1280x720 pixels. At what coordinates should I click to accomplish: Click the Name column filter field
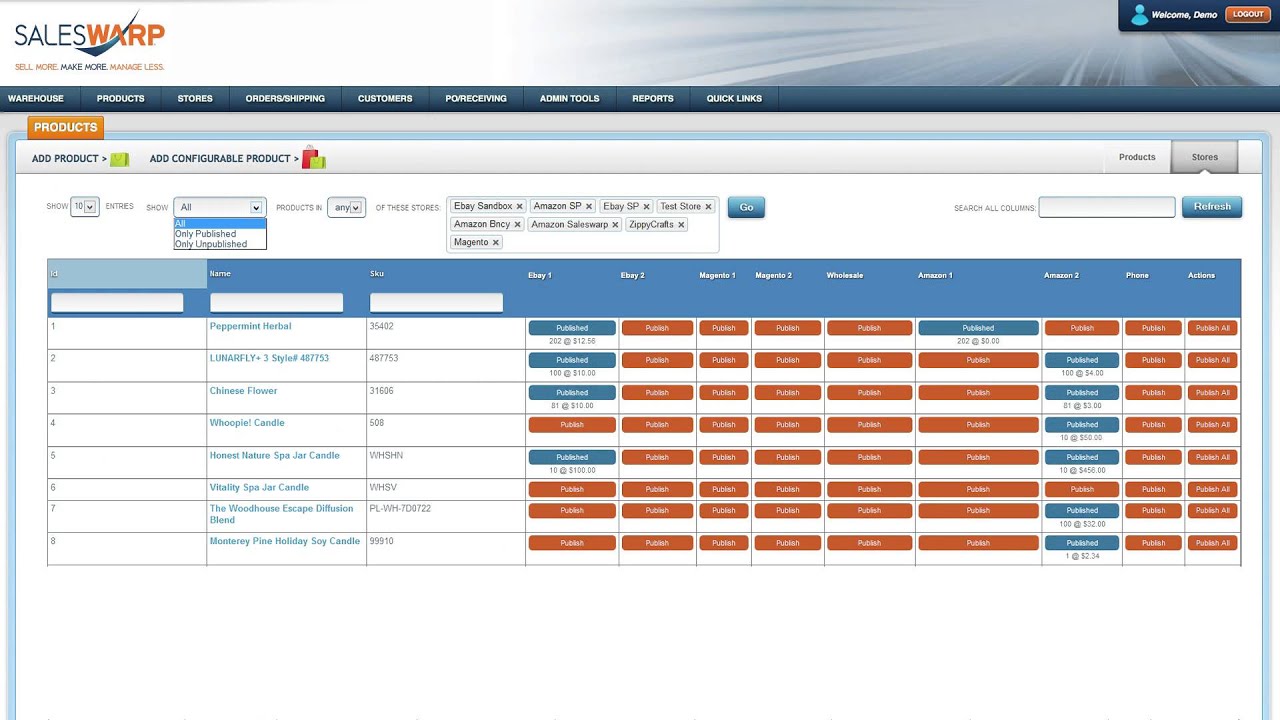pos(276,302)
